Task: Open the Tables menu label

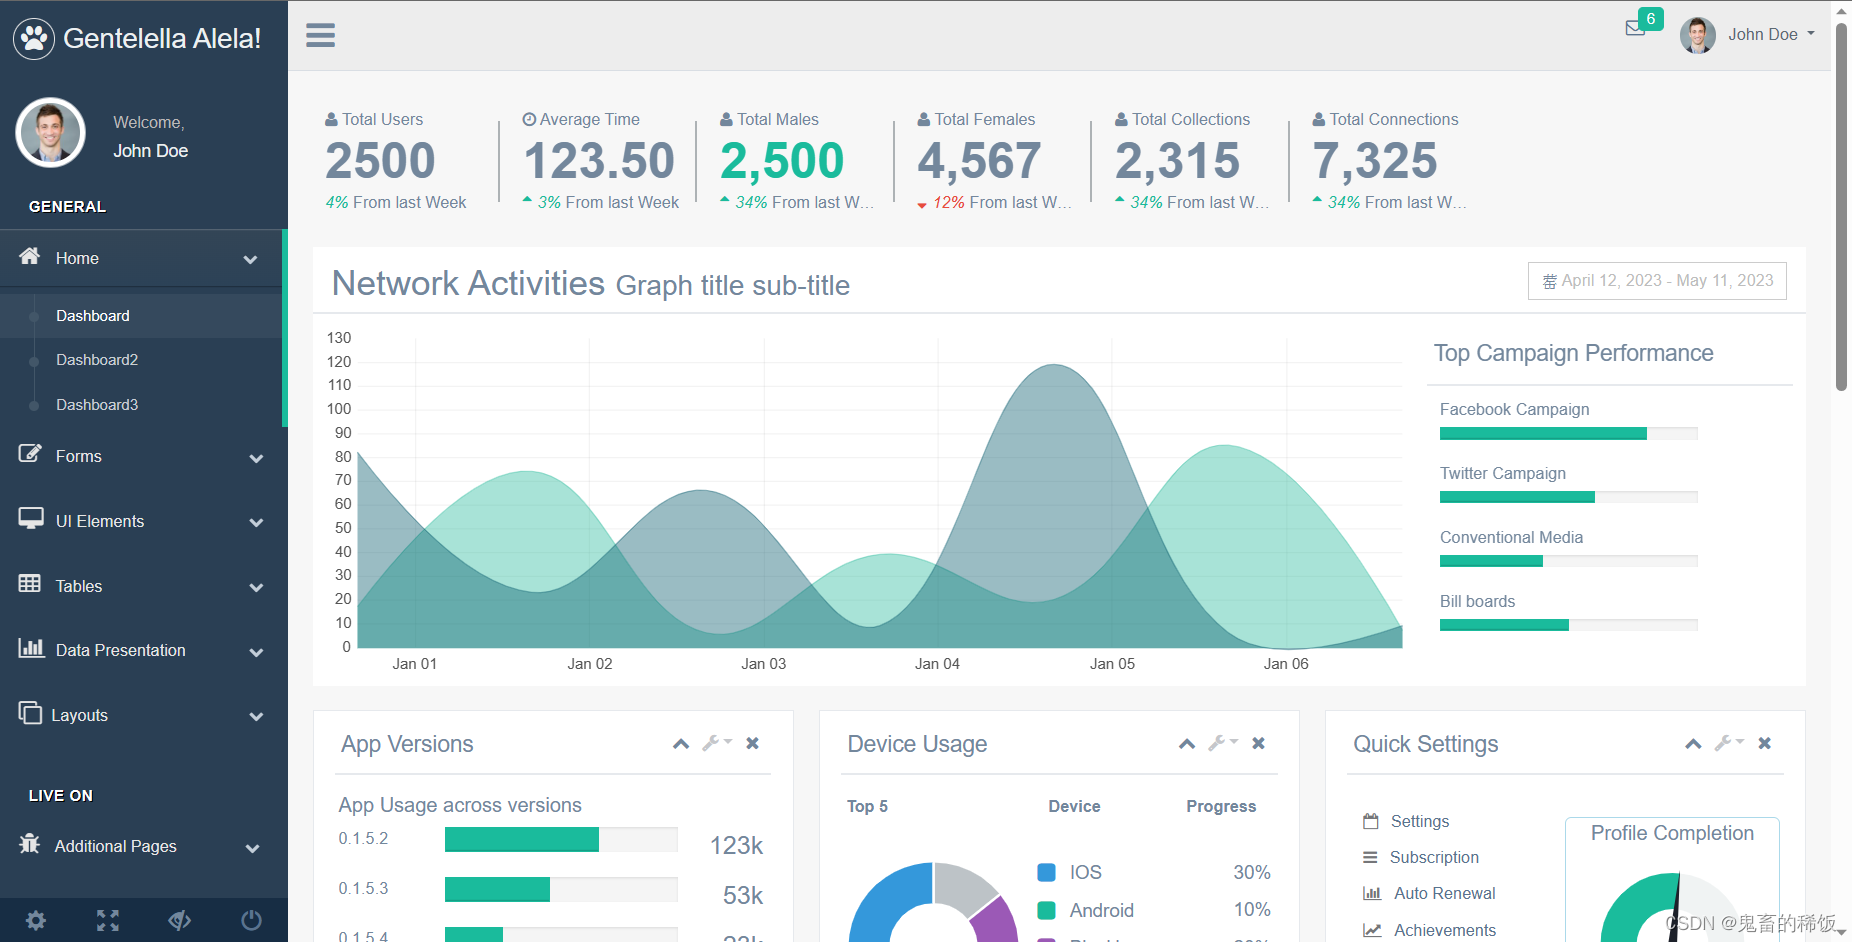Action: point(79,586)
